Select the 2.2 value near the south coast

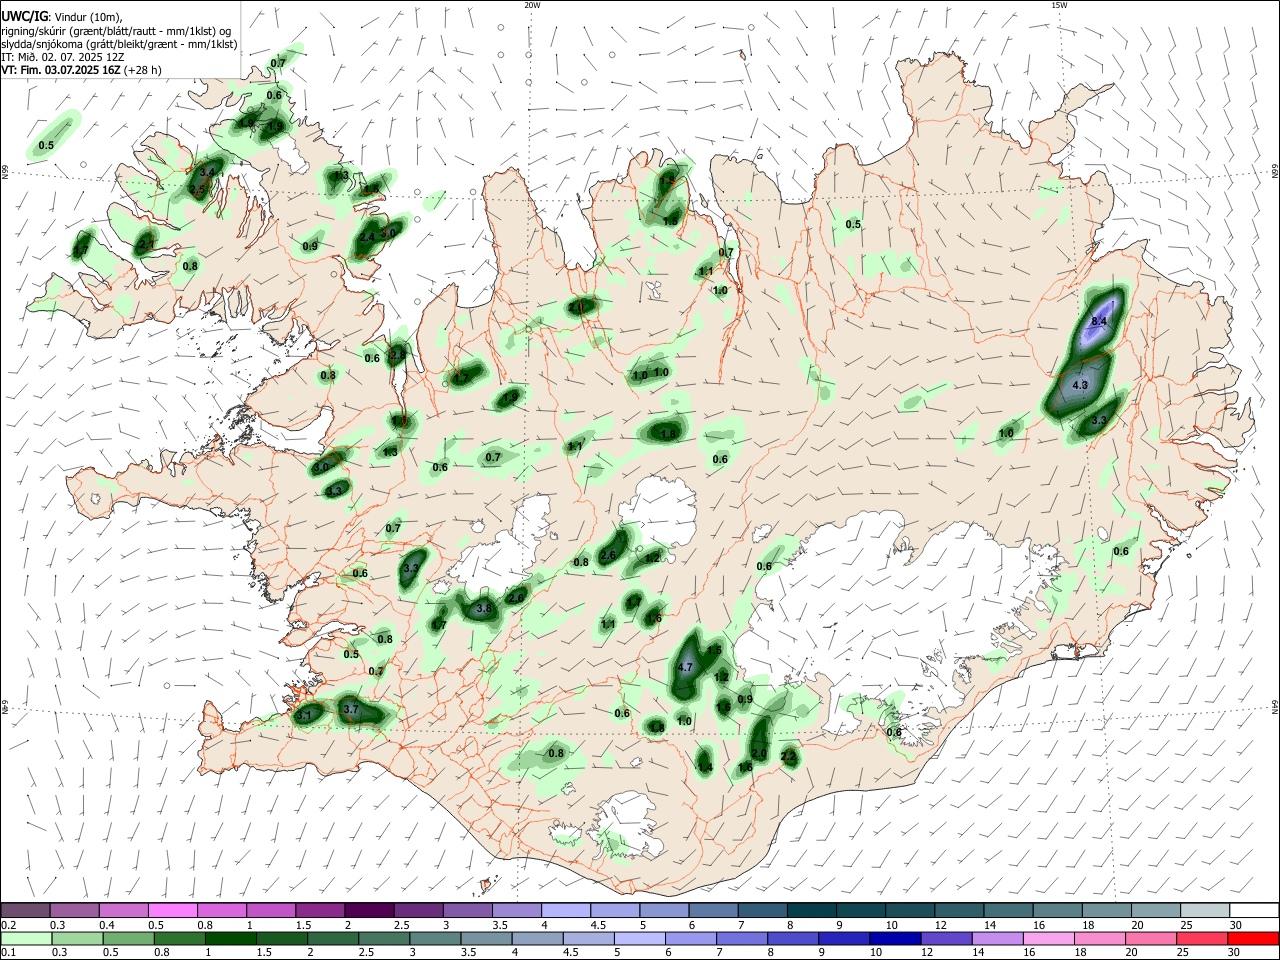coord(788,757)
